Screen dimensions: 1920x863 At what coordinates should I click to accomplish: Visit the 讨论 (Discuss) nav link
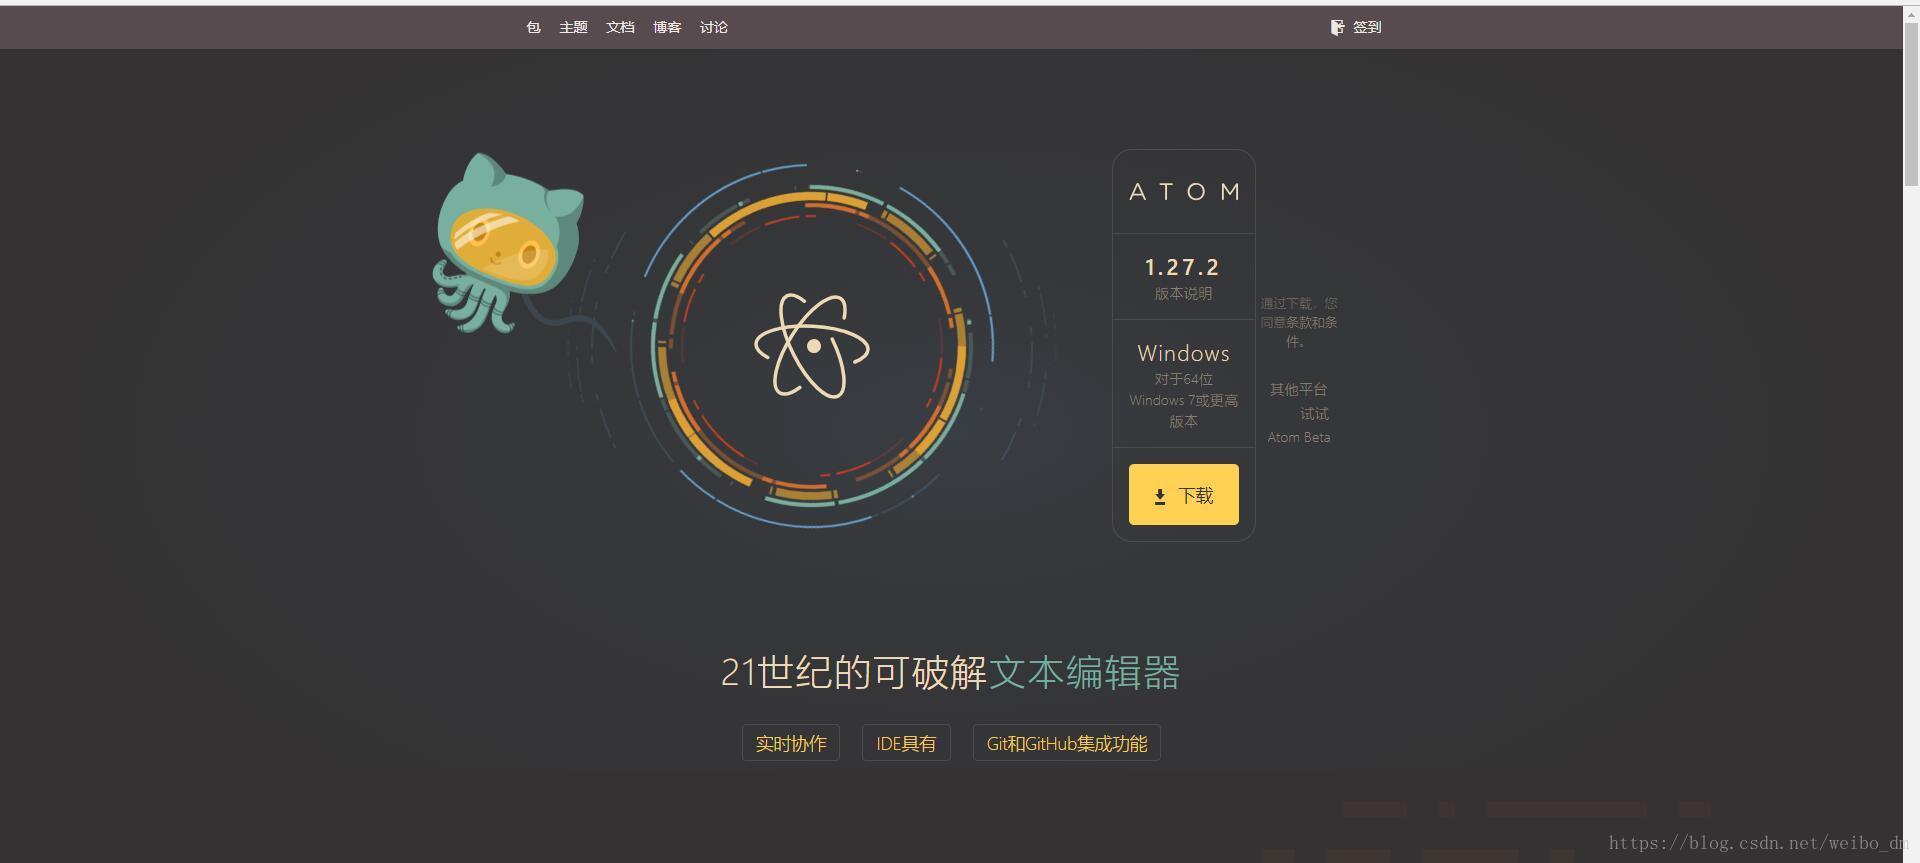pyautogui.click(x=714, y=27)
